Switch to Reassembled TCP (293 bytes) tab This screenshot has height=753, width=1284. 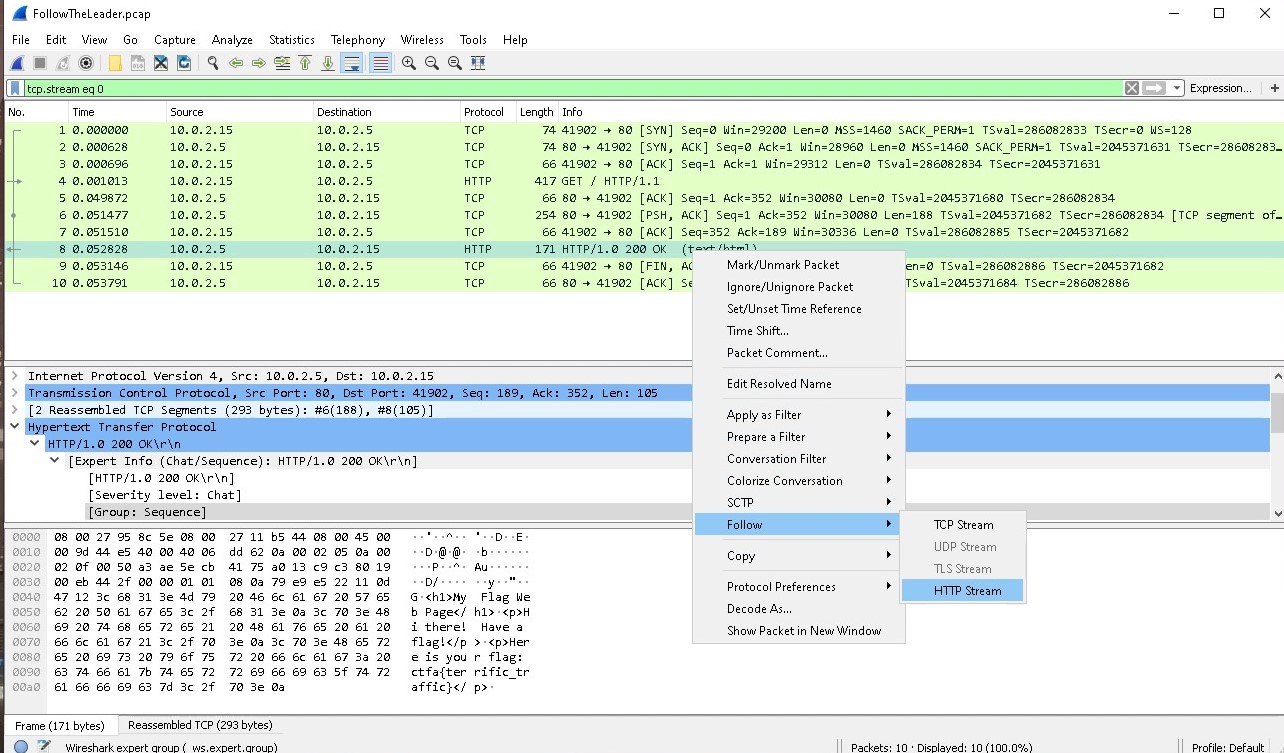pyautogui.click(x=200, y=726)
